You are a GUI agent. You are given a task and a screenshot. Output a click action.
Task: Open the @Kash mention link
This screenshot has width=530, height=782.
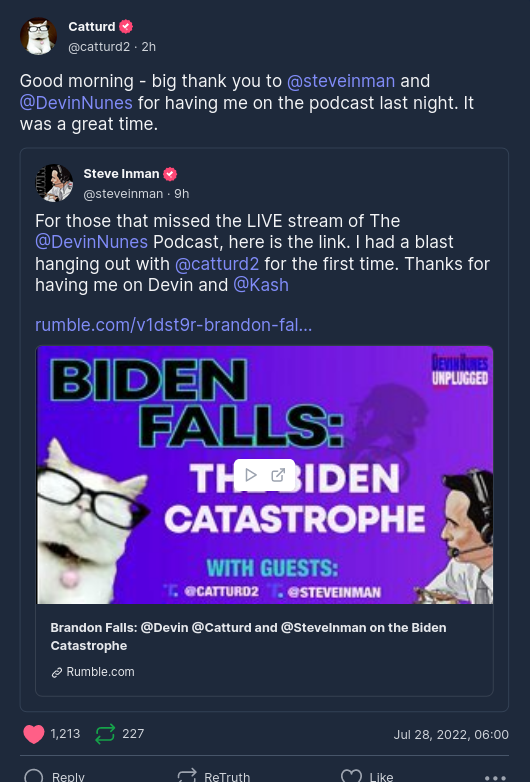point(261,285)
